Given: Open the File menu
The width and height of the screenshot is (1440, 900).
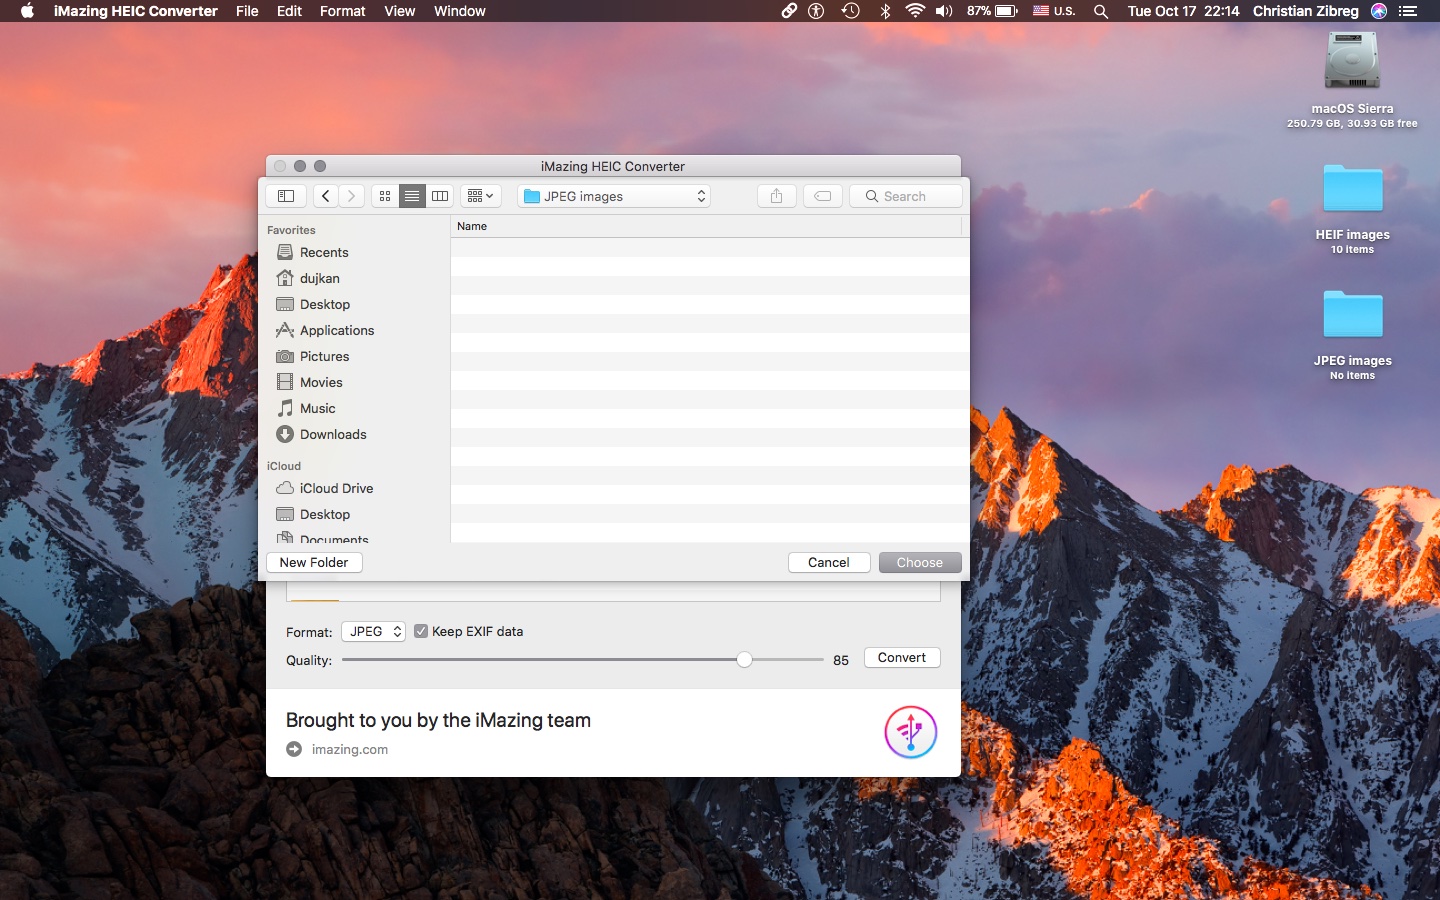Looking at the screenshot, I should coord(247,11).
